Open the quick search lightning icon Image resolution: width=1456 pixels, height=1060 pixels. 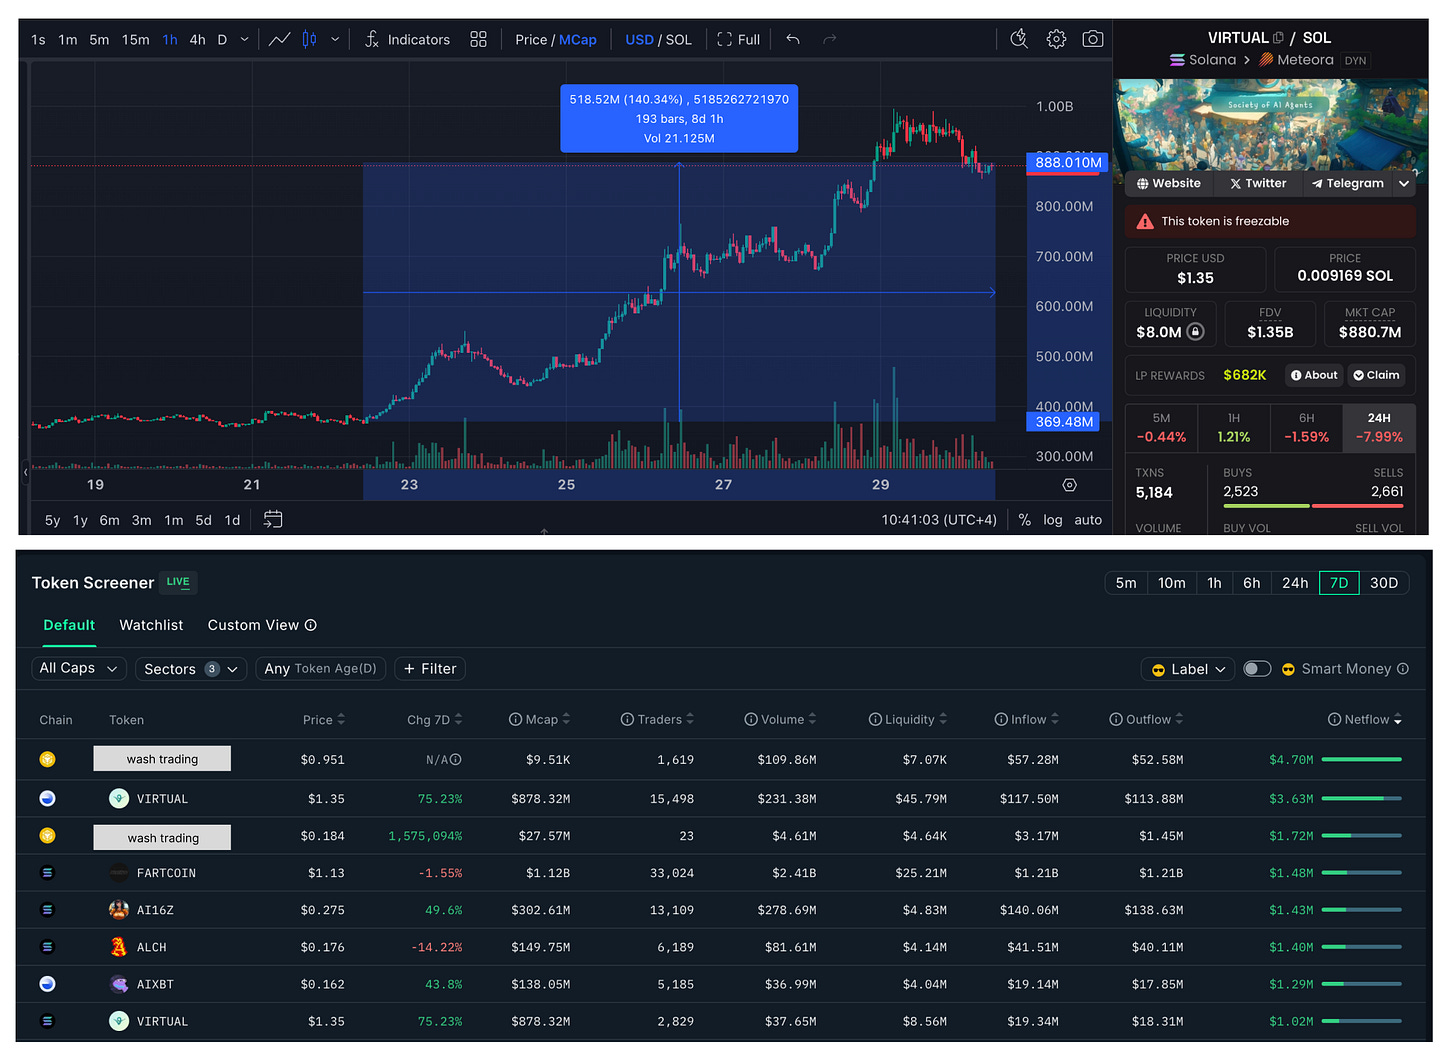1019,39
